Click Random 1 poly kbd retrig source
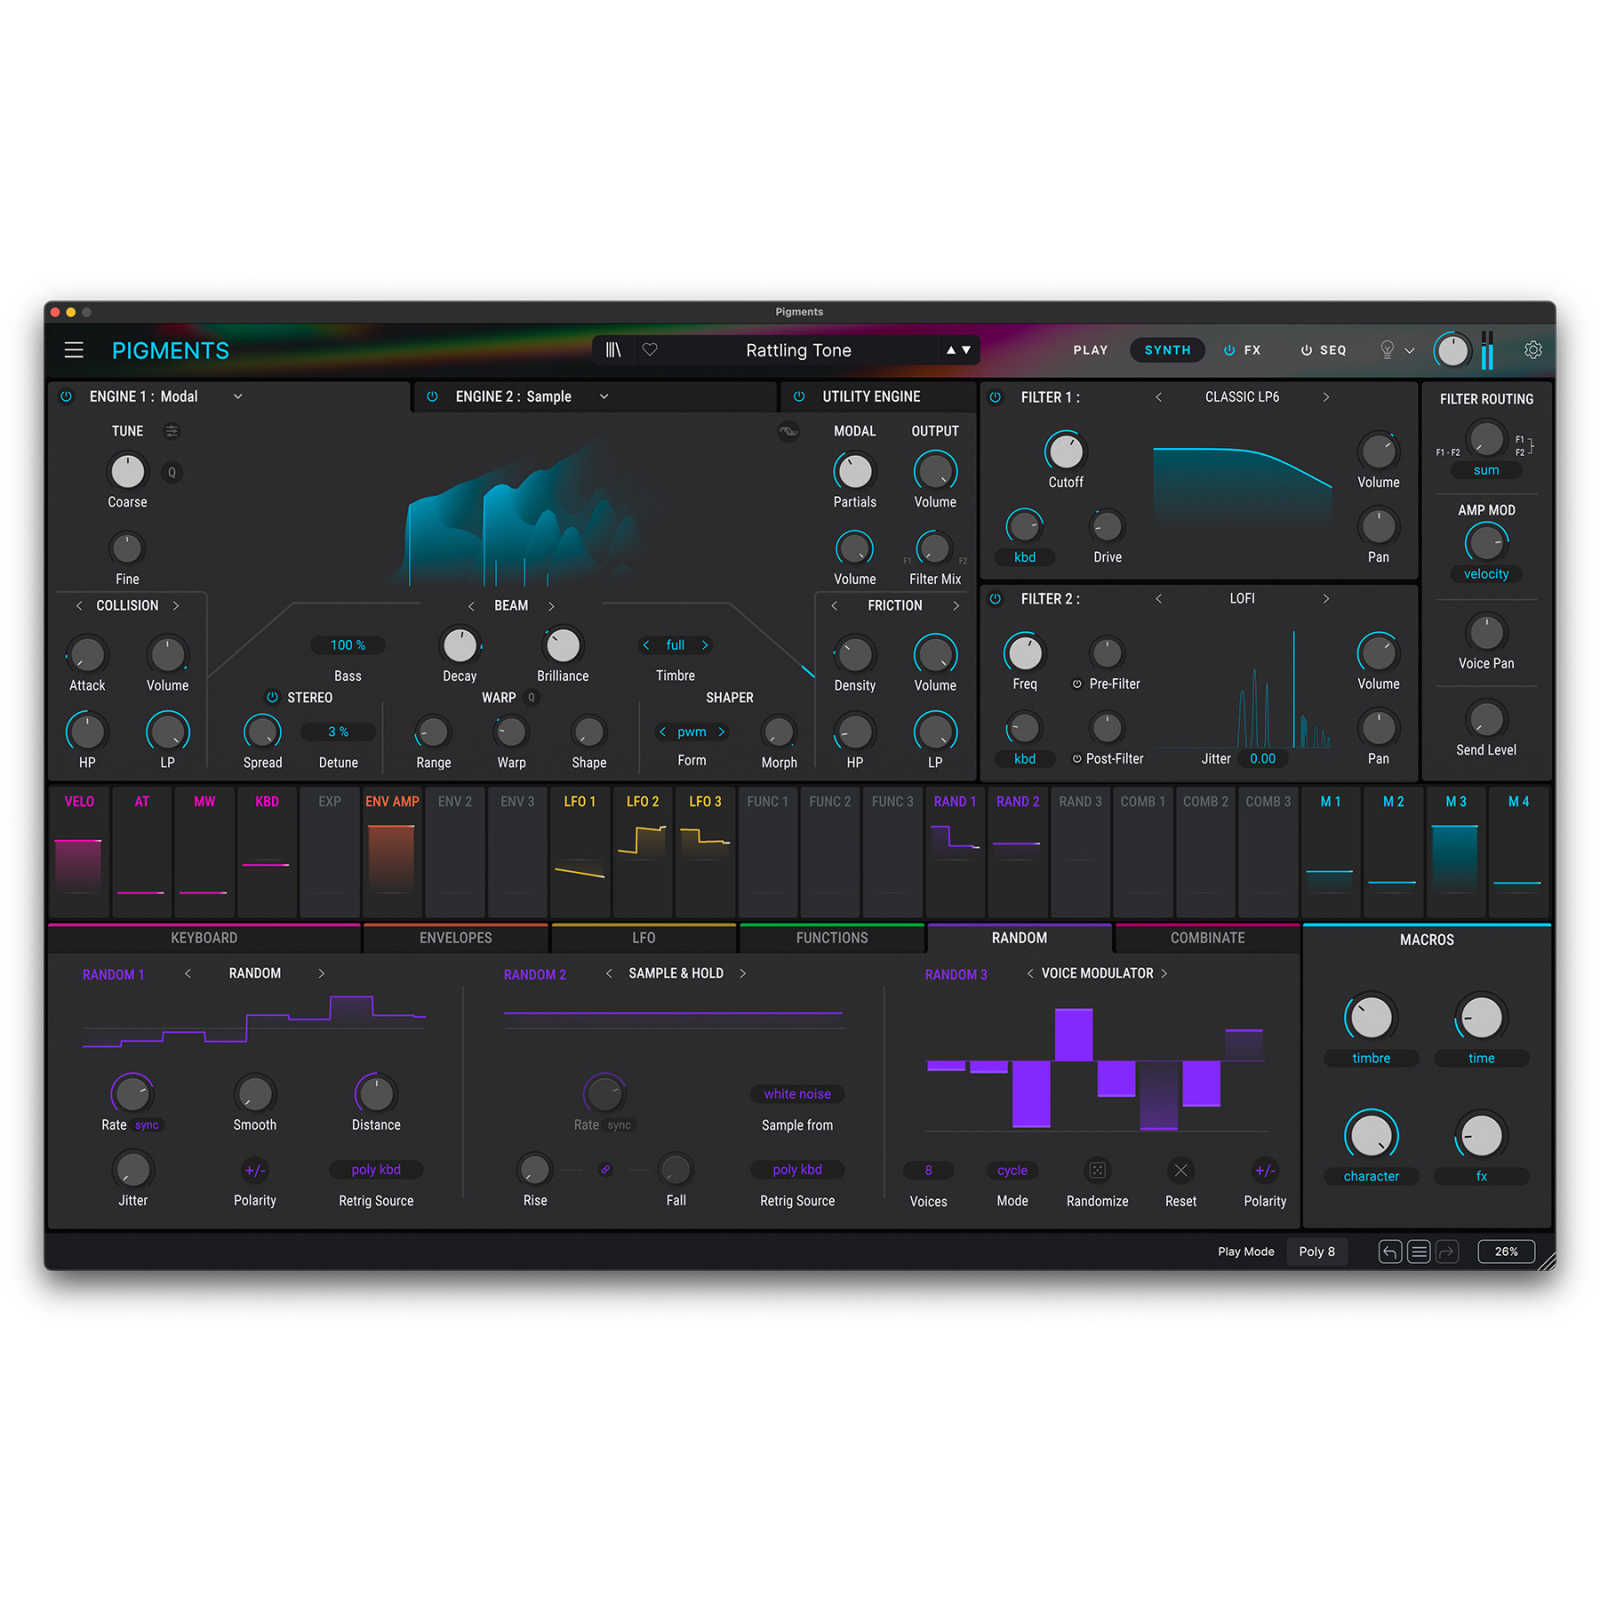The width and height of the screenshot is (1600, 1600). (376, 1169)
